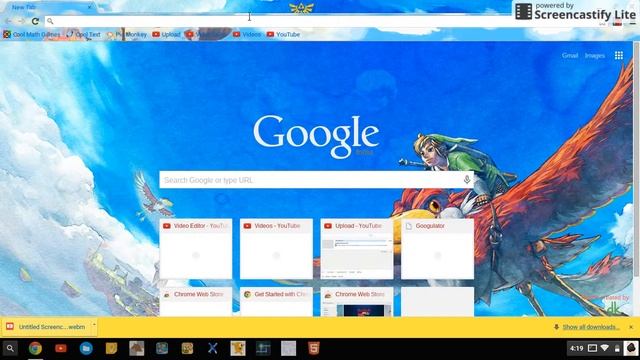Viewport: 640px width, 360px height.
Task: Launch YouTube app from the shelf
Action: pos(61,349)
